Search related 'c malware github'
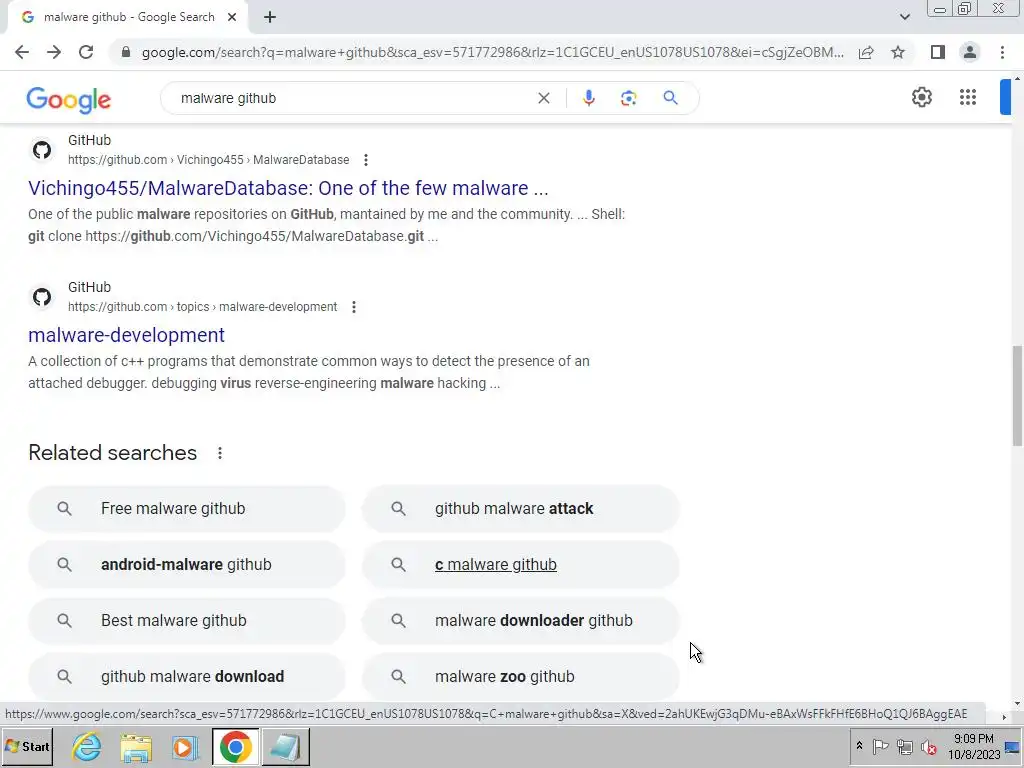This screenshot has width=1024, height=768. [x=521, y=565]
